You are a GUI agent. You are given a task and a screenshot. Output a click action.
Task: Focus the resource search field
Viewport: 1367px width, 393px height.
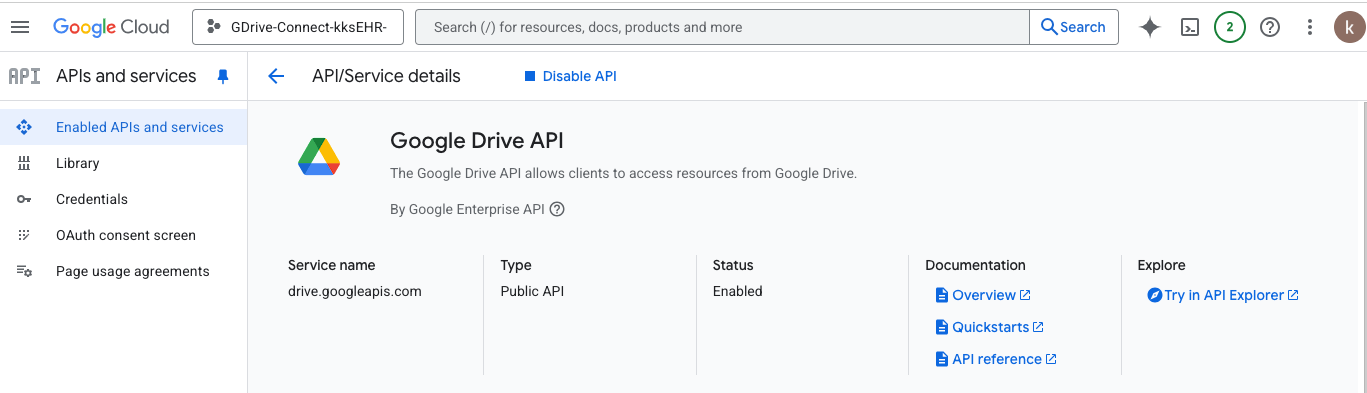point(722,27)
